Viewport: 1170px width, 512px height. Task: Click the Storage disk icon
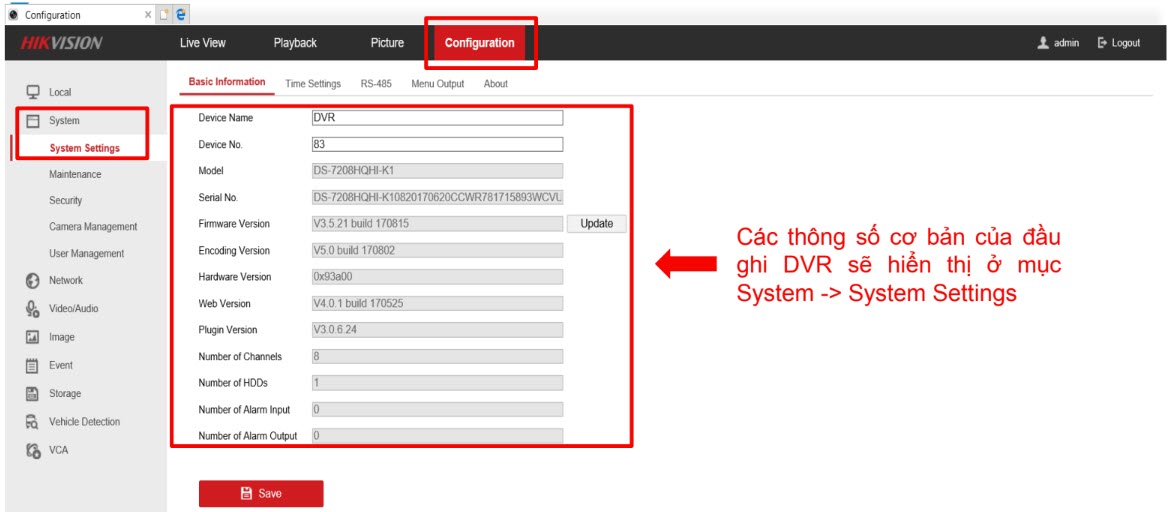tap(32, 394)
